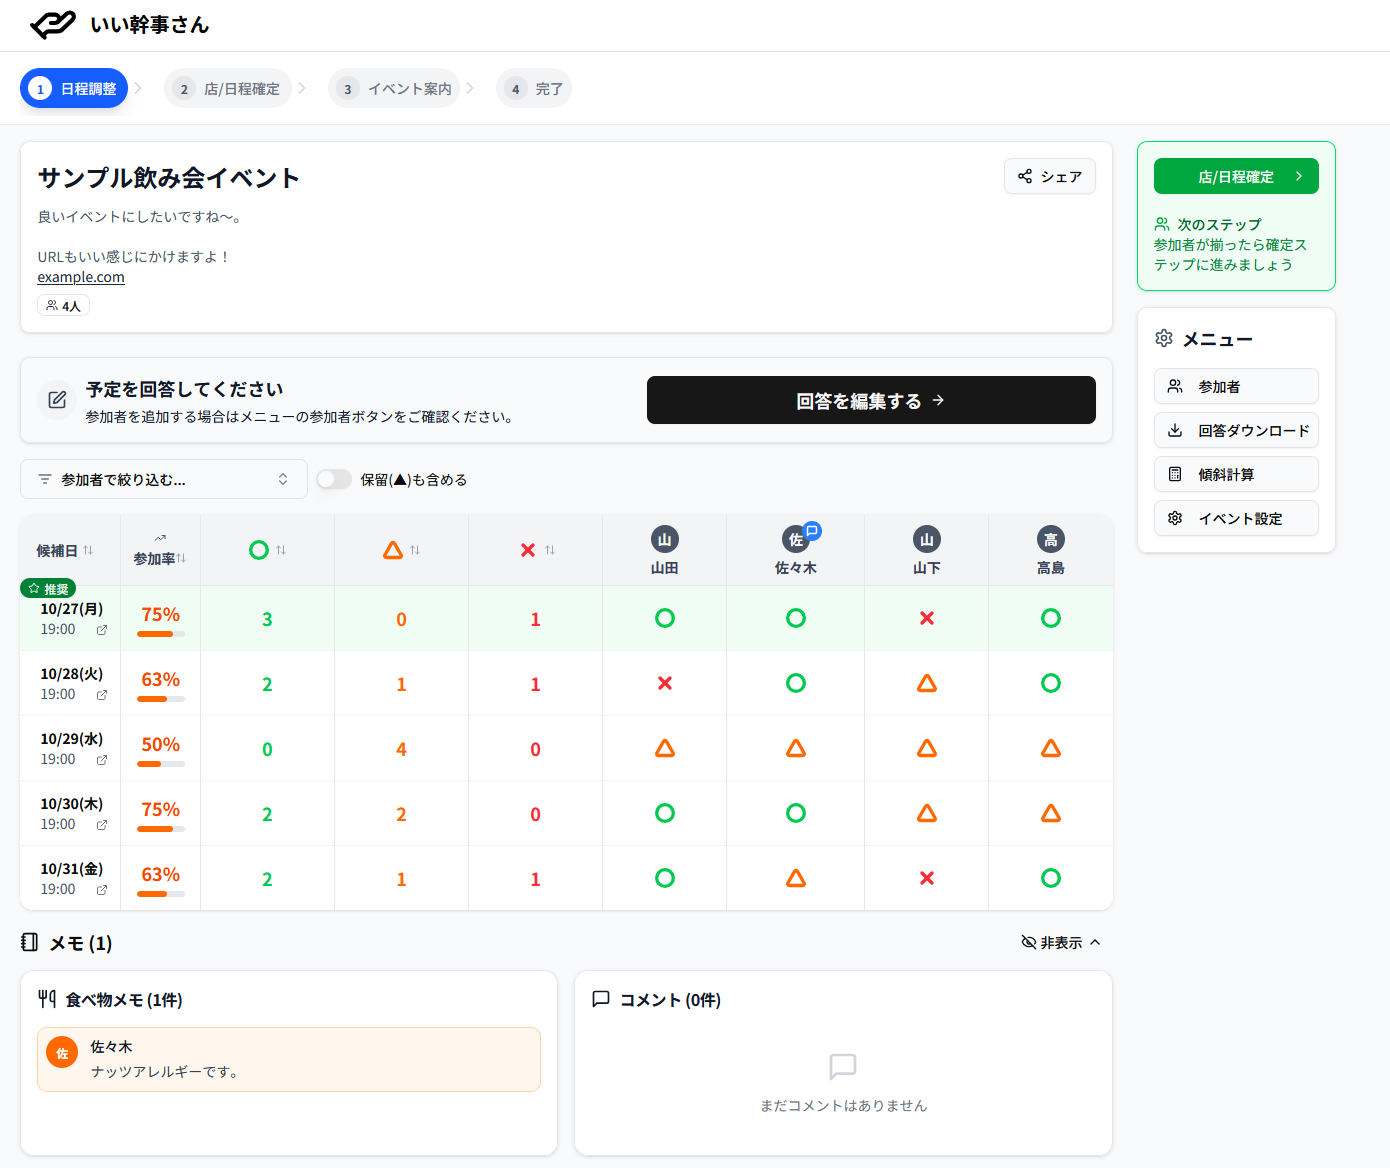Open external link icon for 10/27(月)
Viewport: 1390px width, 1168px height.
[102, 630]
